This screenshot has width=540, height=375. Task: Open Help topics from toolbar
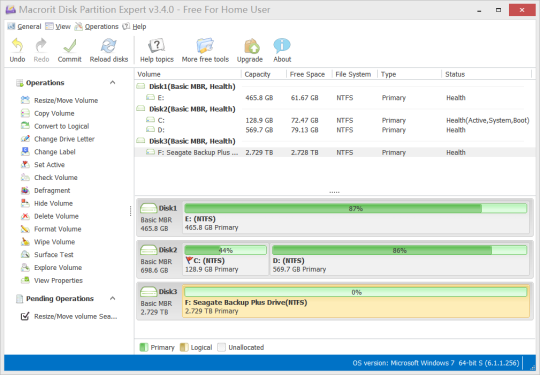click(x=157, y=50)
